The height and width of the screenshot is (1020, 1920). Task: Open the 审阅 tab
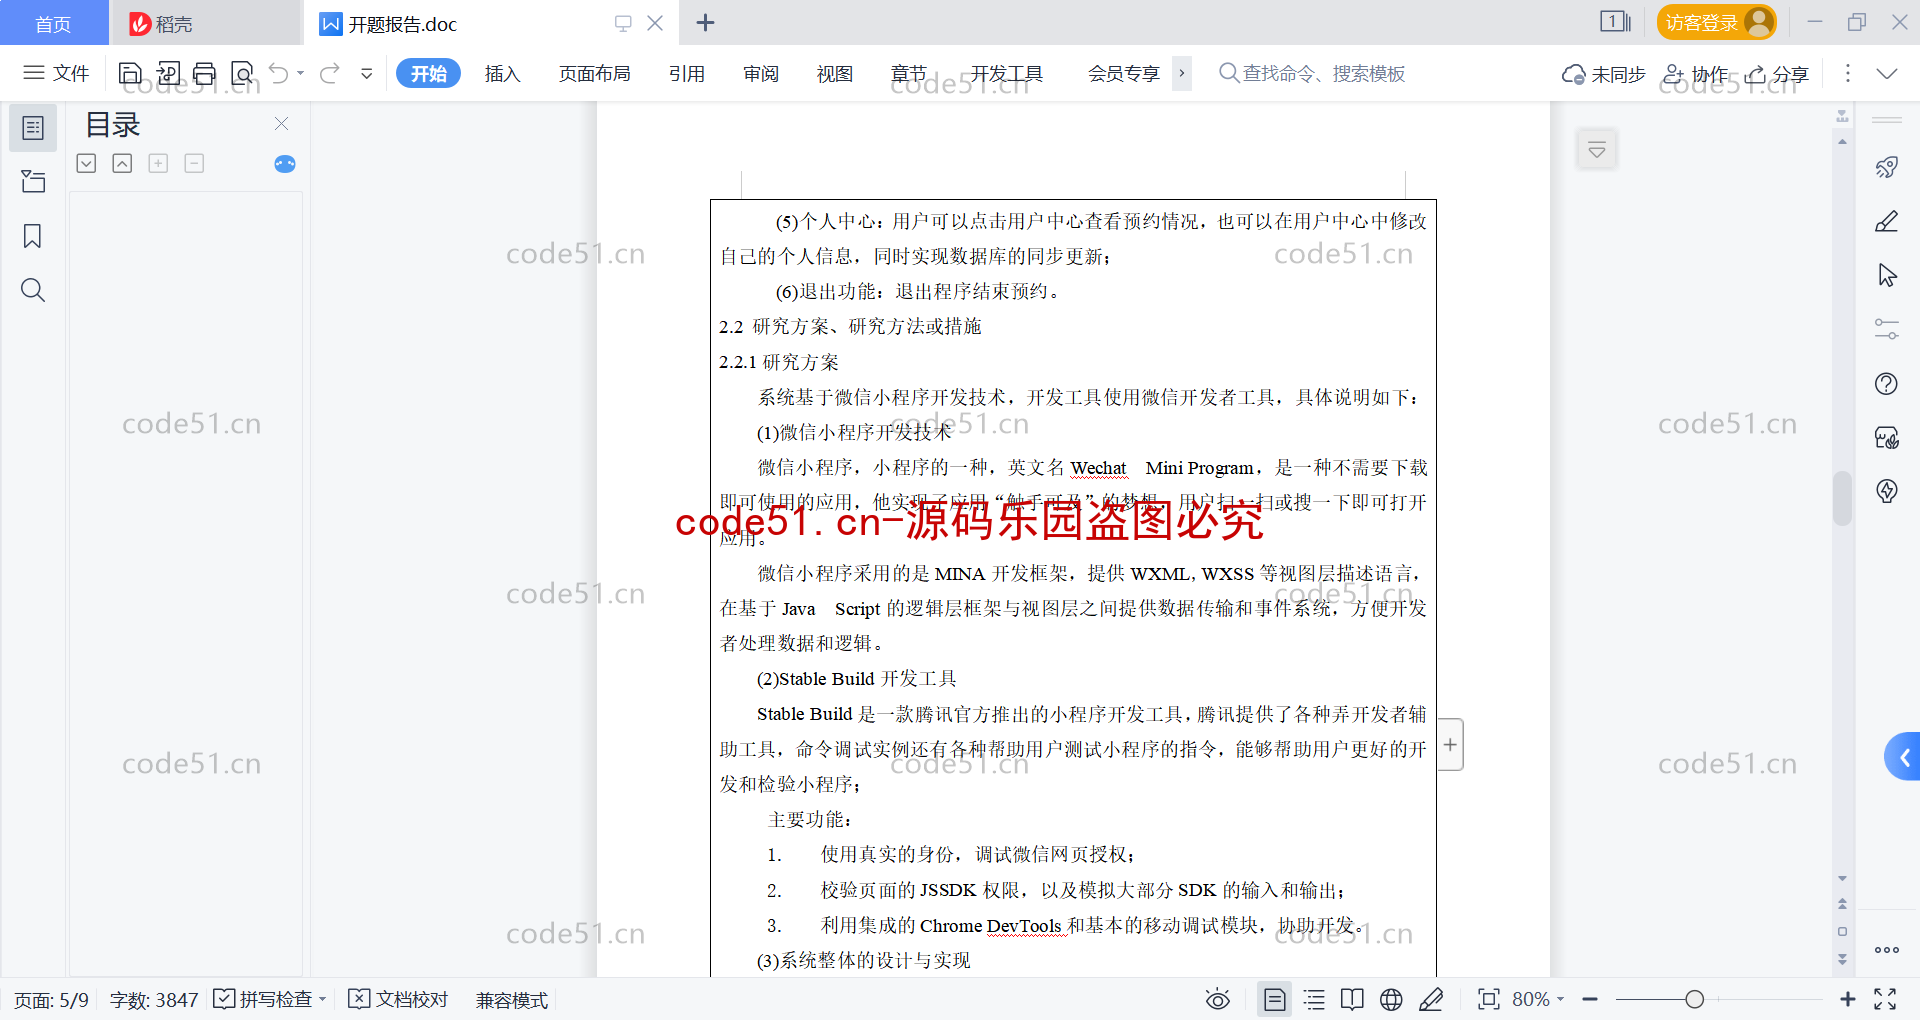tap(761, 73)
